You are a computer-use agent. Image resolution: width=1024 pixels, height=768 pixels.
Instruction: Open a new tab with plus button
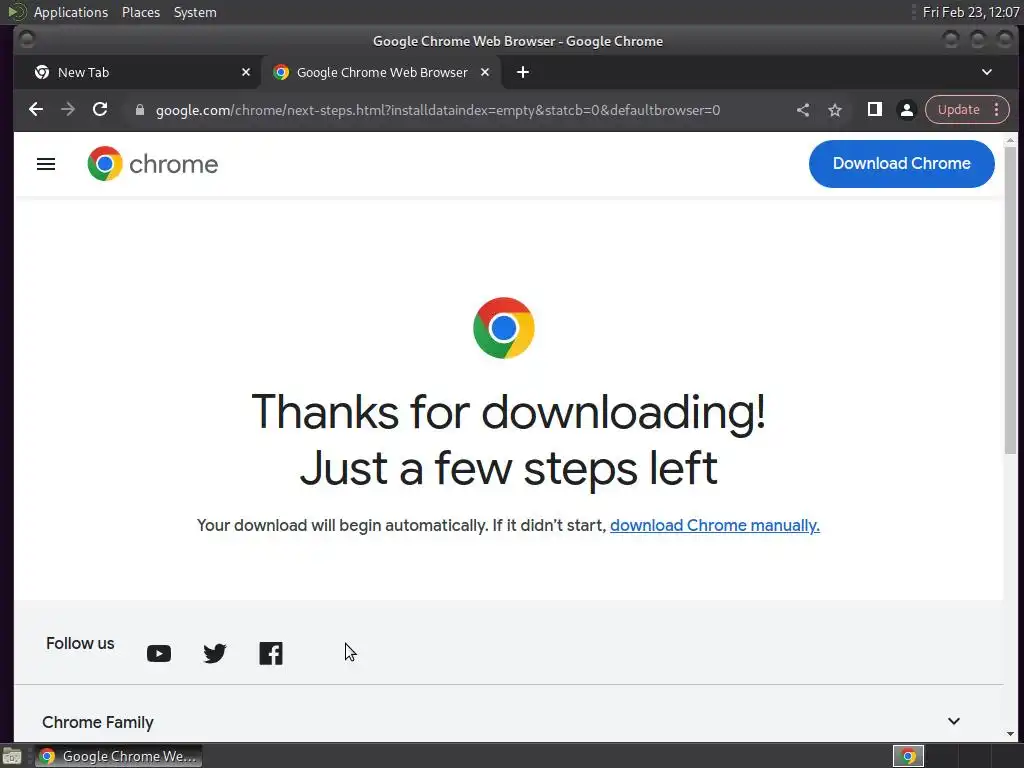click(523, 72)
